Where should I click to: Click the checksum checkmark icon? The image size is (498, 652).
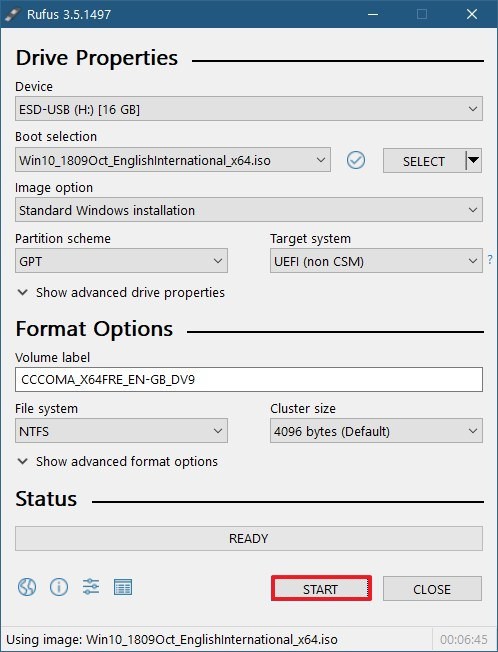356,160
